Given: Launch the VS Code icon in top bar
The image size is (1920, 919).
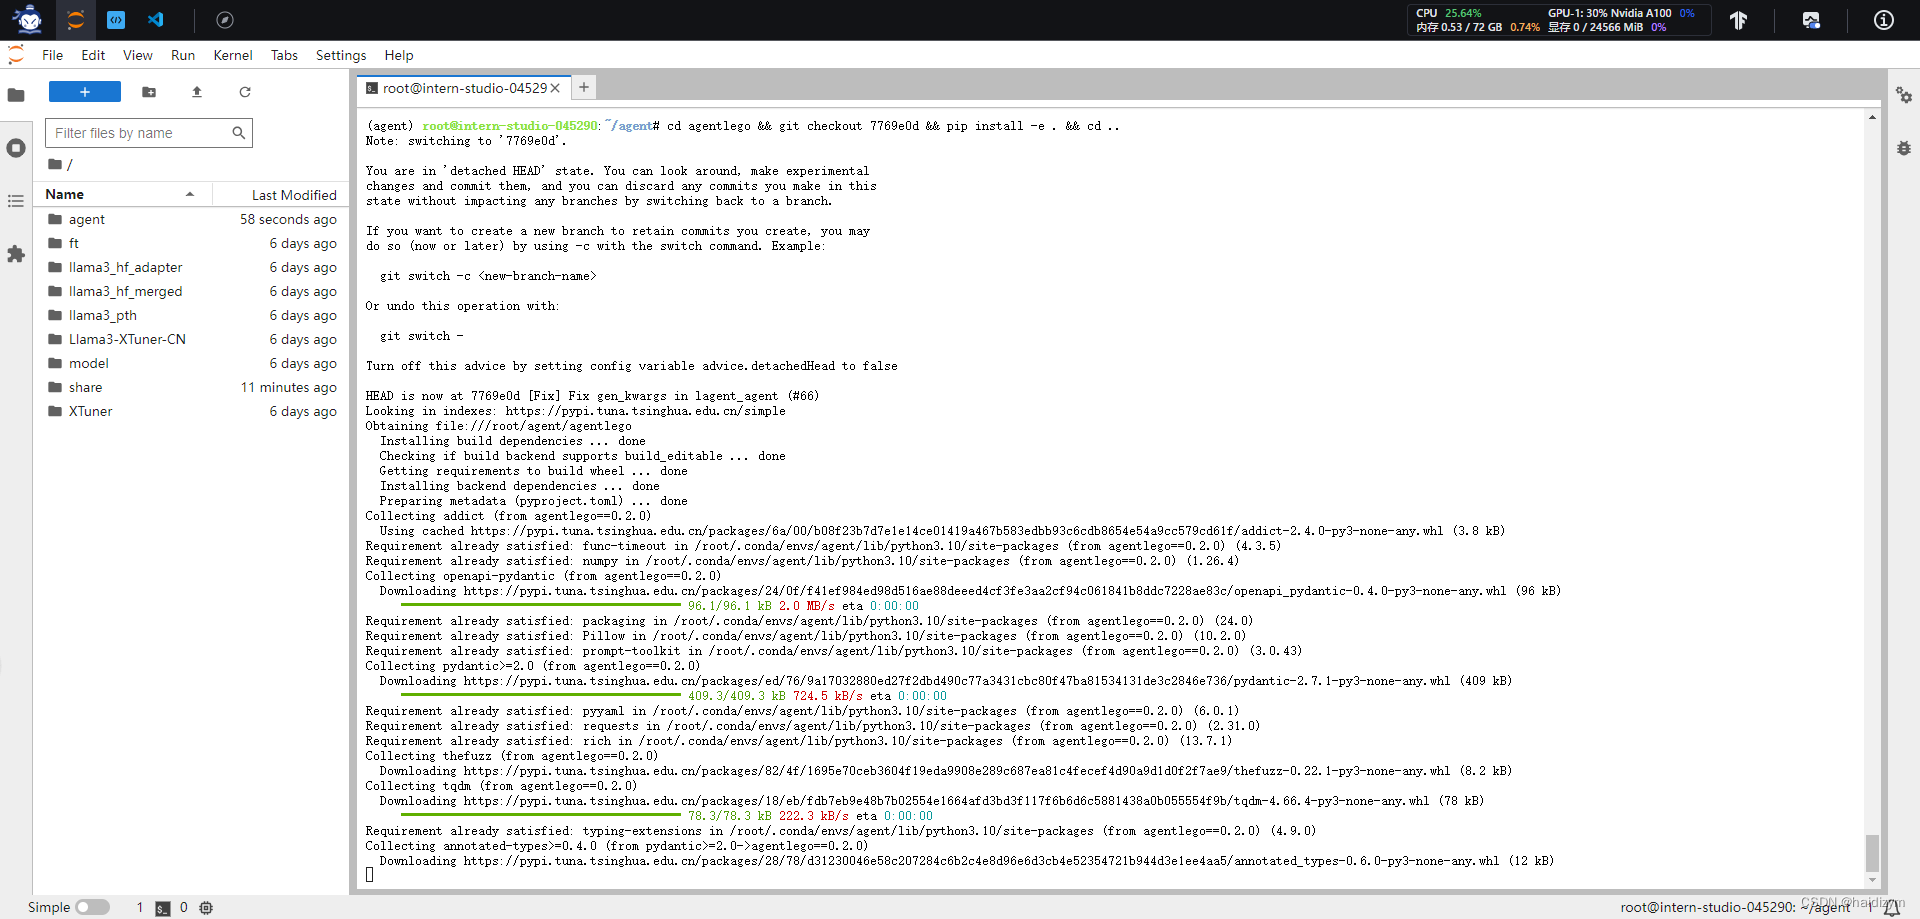Looking at the screenshot, I should click(x=156, y=20).
